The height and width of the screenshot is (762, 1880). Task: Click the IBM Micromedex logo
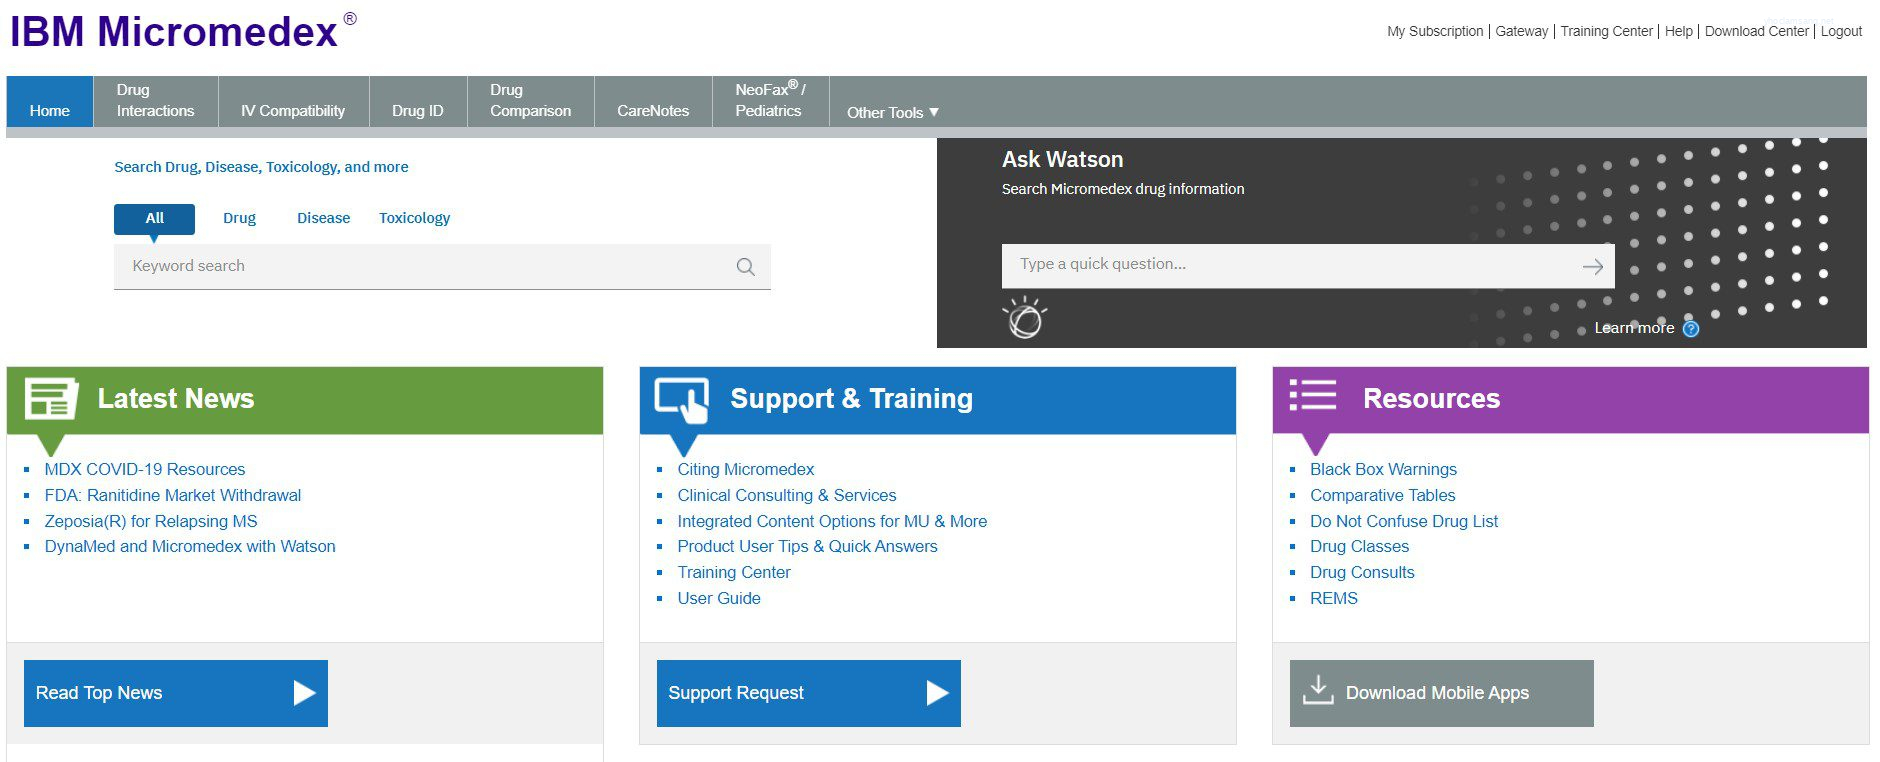[183, 31]
